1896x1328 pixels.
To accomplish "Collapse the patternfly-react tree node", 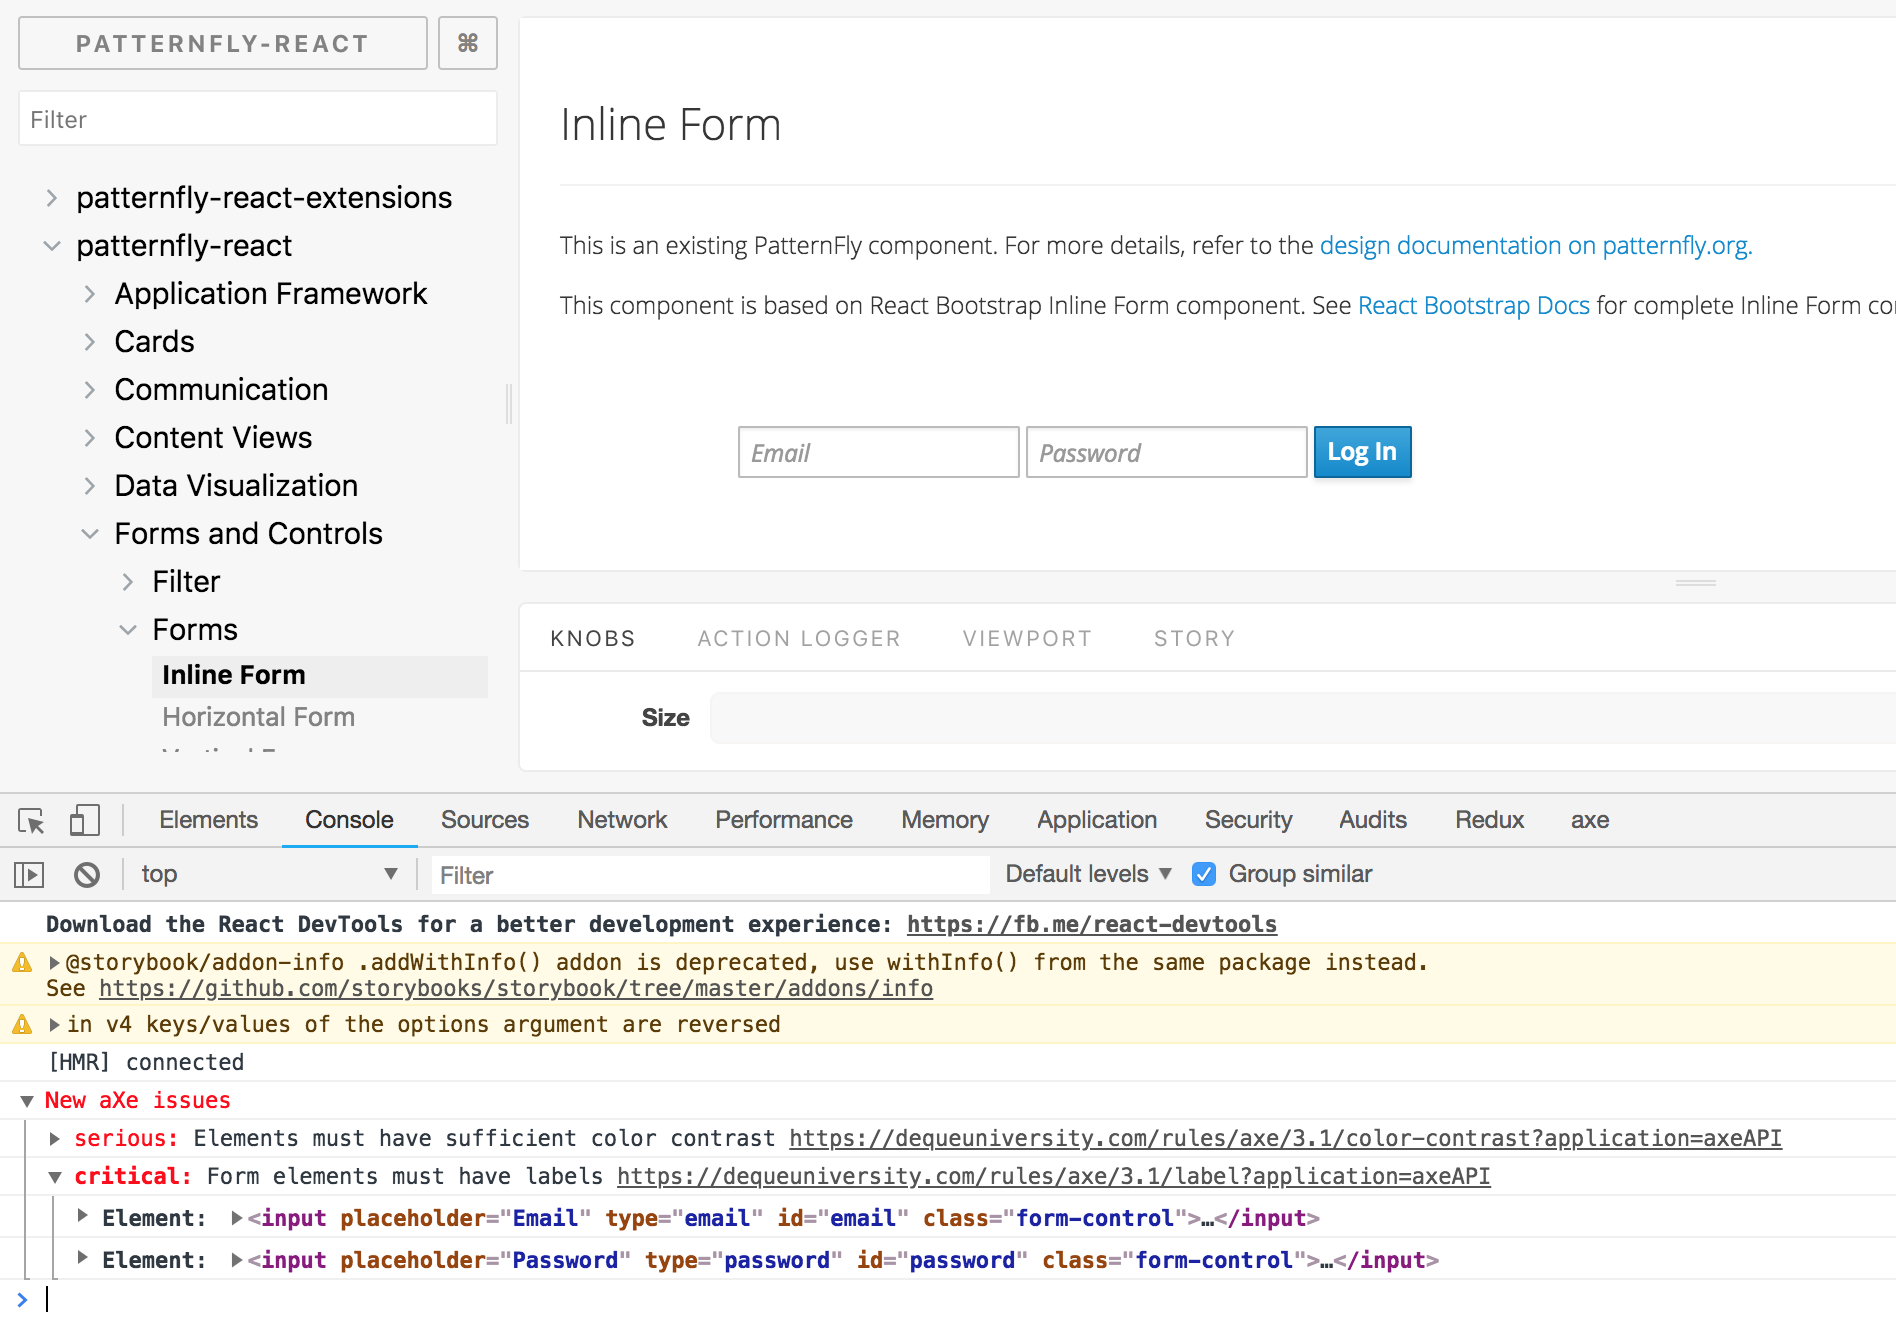I will [x=52, y=246].
